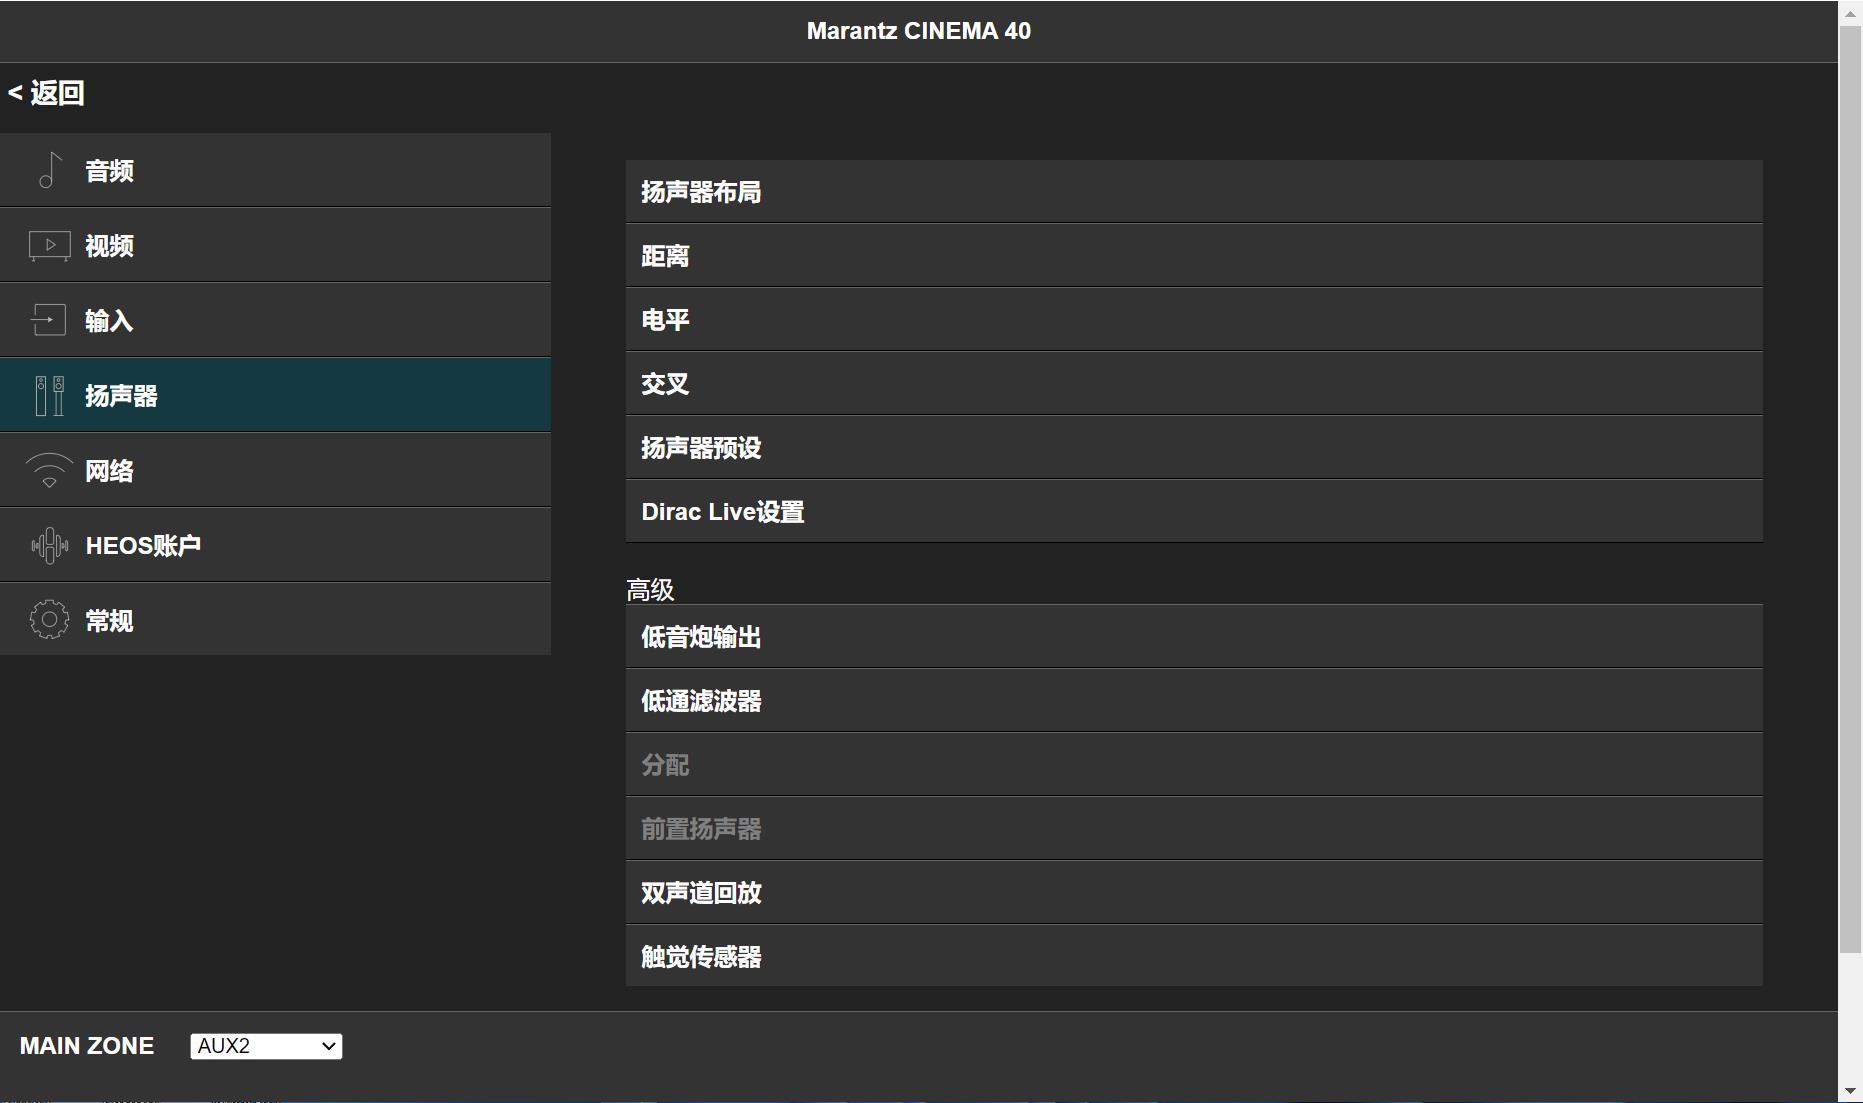1863x1103 pixels.
Task: Click the 双声道回放 2-channel playback entry
Action: coord(1194,892)
